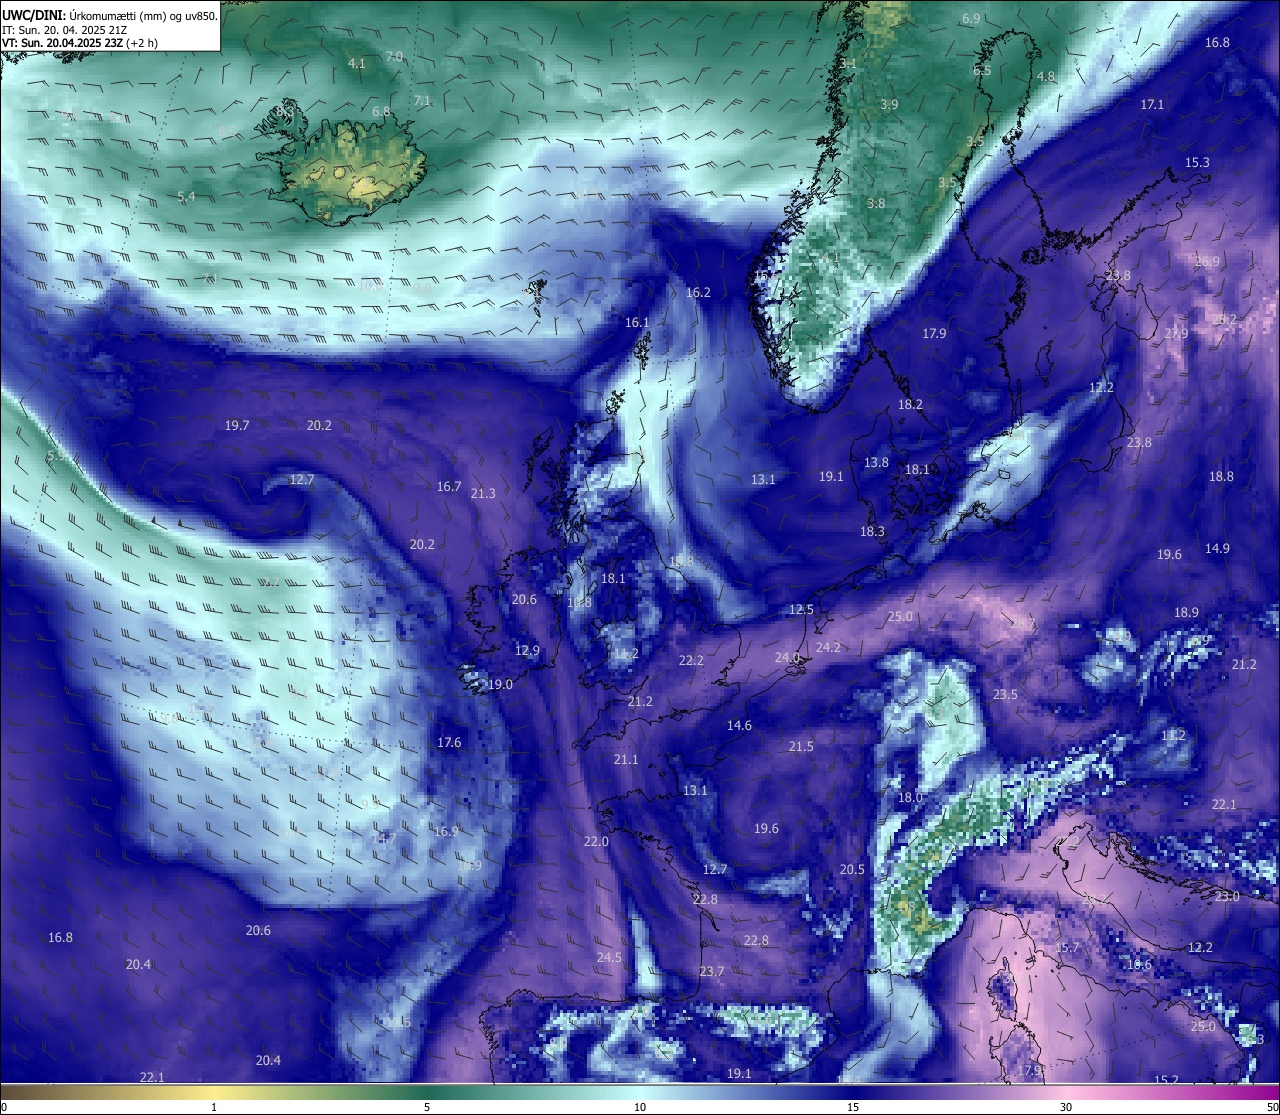Click the 18.2 map value
The image size is (1280, 1115).
click(910, 405)
